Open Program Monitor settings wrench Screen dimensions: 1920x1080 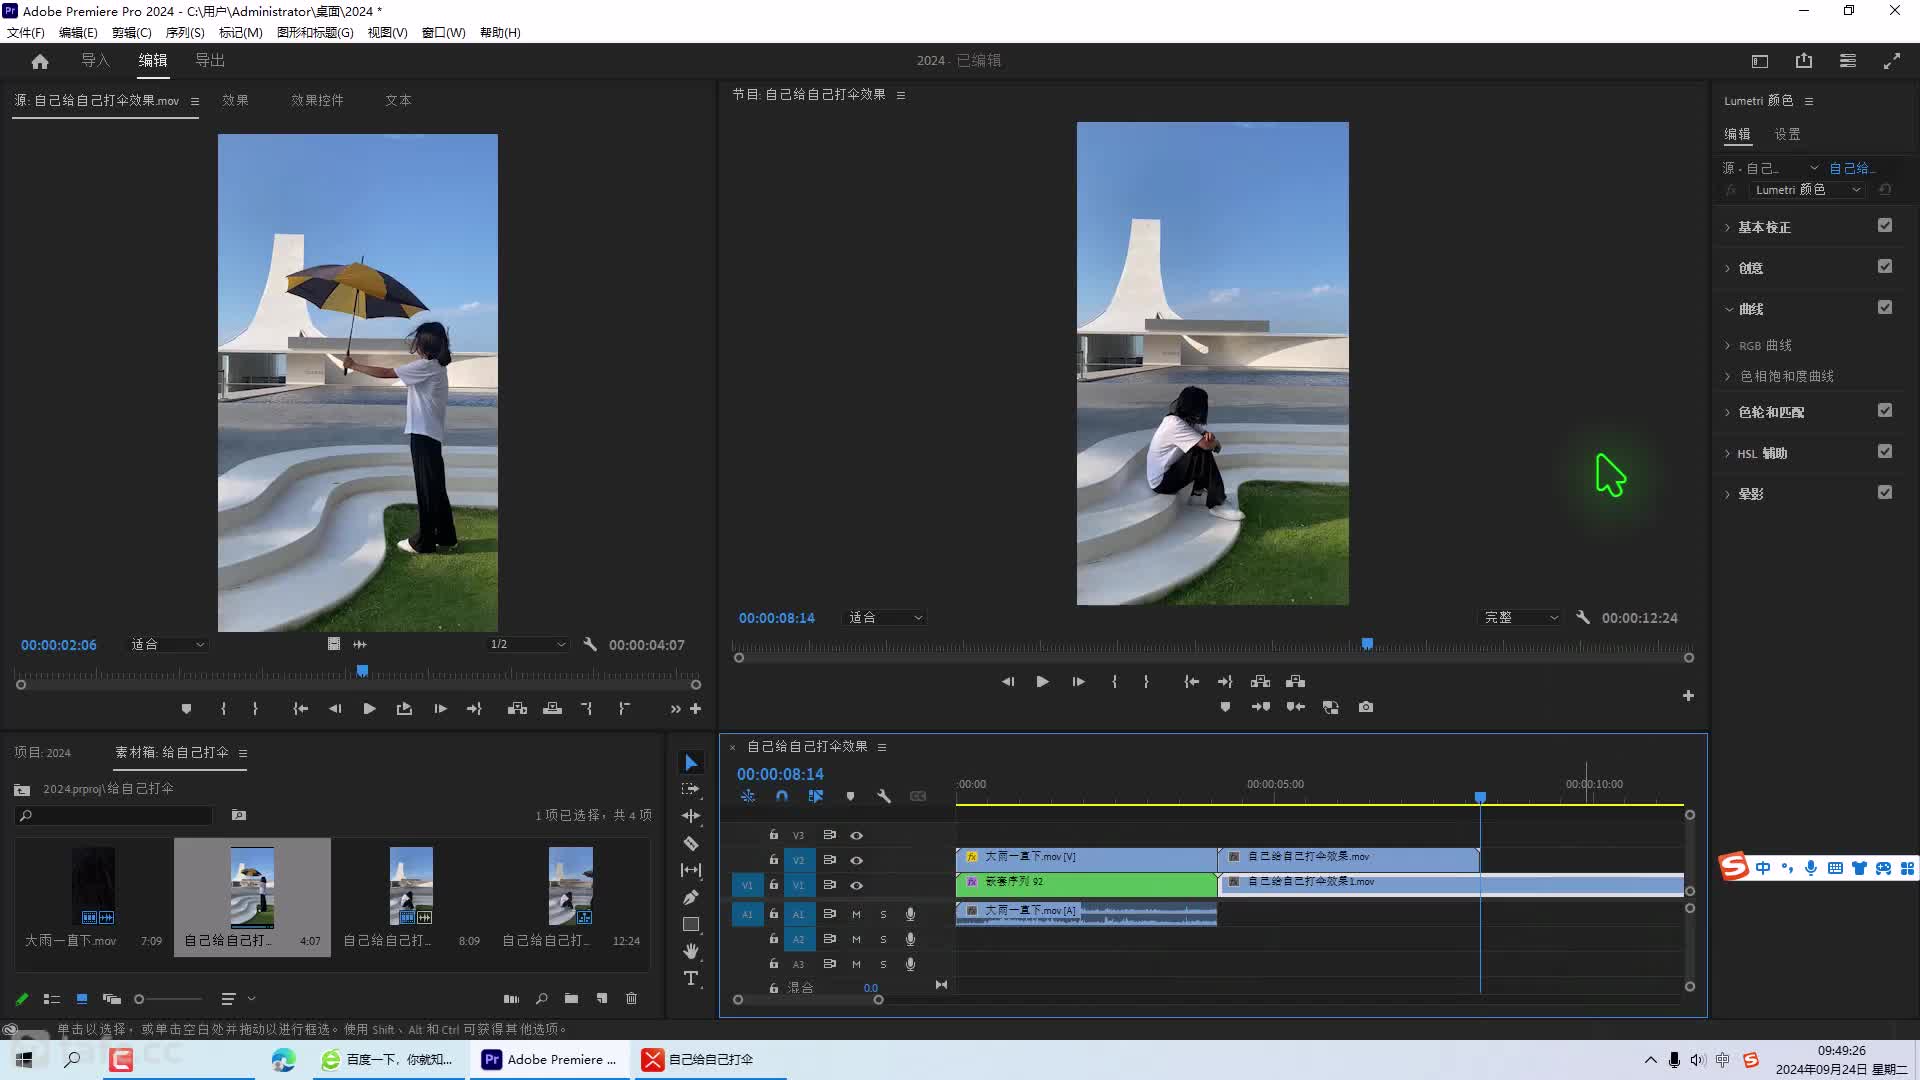[1583, 618]
